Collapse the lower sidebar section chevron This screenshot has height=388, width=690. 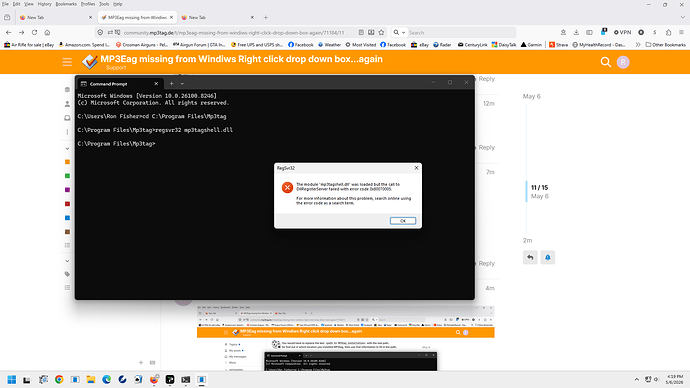[x=67, y=261]
